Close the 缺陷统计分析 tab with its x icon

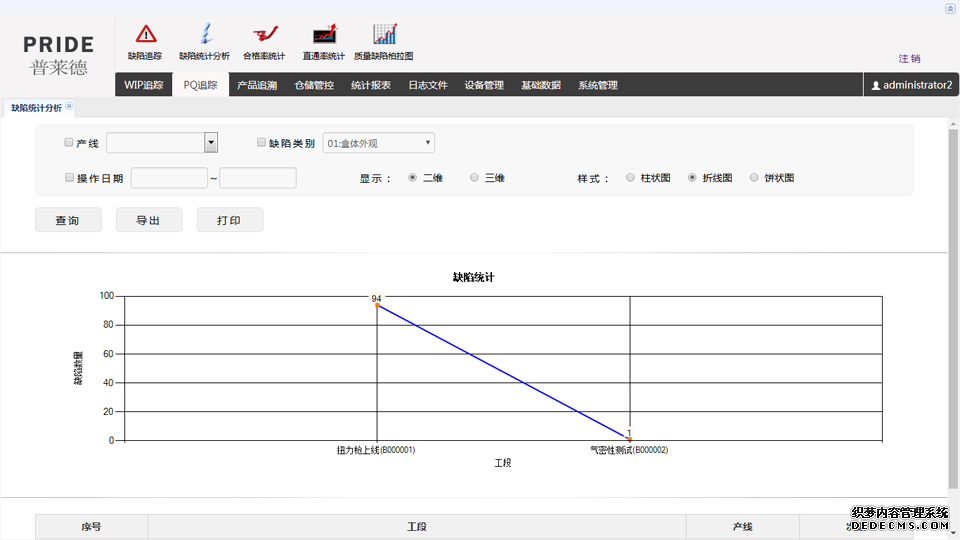[70, 107]
